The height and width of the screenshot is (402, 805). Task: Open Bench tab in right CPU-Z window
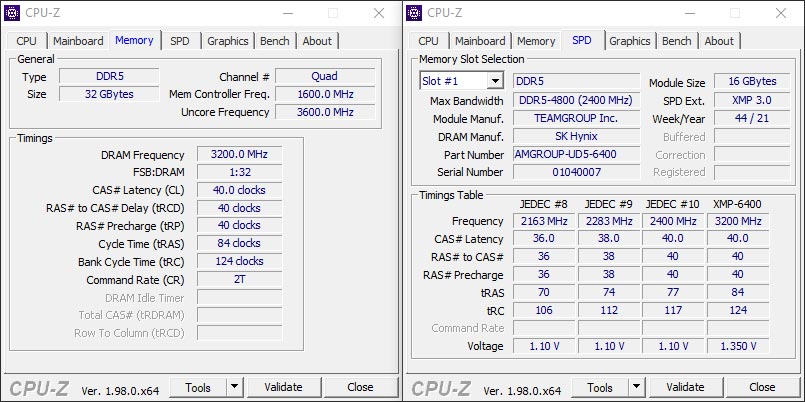[x=677, y=41]
